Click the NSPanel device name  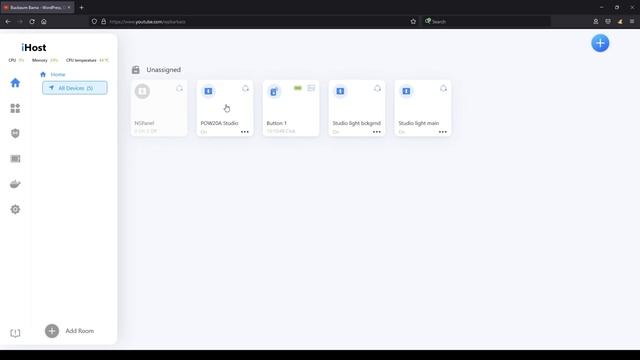point(144,123)
